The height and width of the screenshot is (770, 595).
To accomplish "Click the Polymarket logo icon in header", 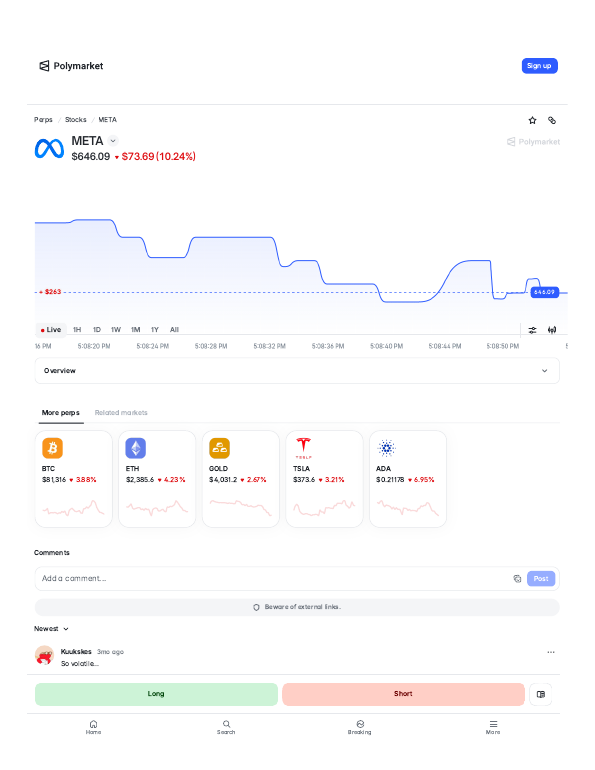I will click(x=44, y=66).
